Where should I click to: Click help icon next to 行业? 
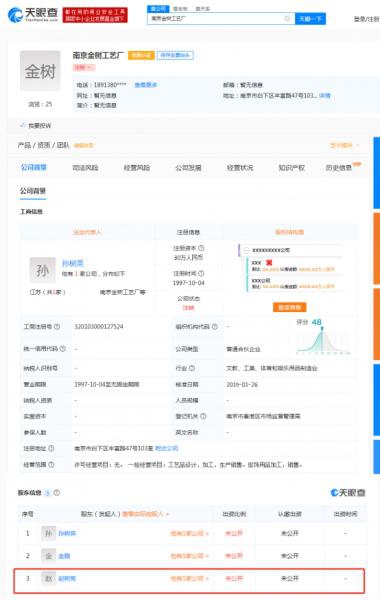(192, 368)
